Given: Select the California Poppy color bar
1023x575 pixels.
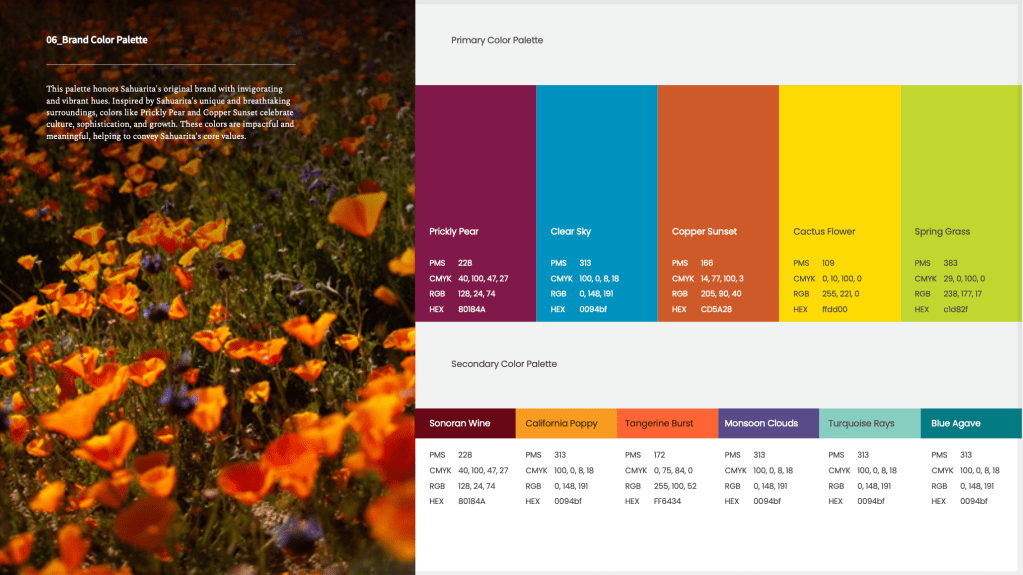Looking at the screenshot, I should pyautogui.click(x=566, y=423).
